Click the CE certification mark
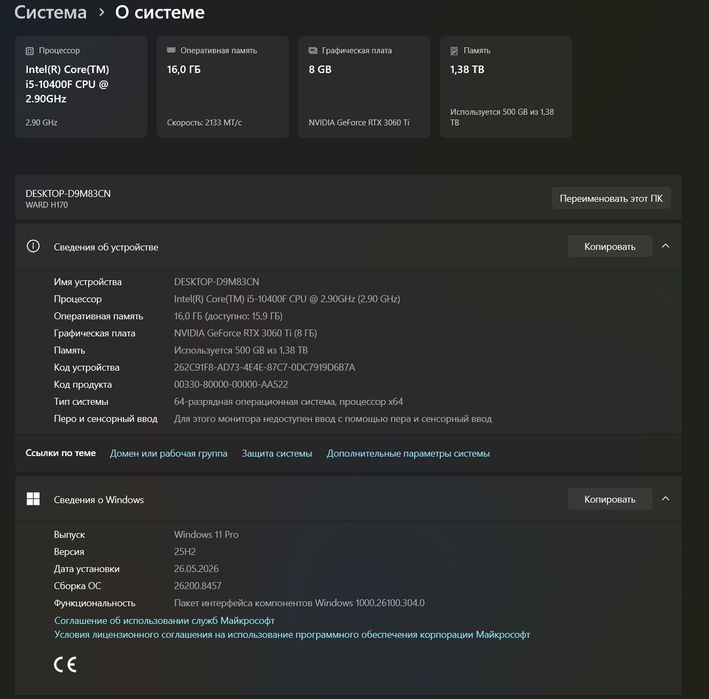The height and width of the screenshot is (699, 709). [65, 665]
